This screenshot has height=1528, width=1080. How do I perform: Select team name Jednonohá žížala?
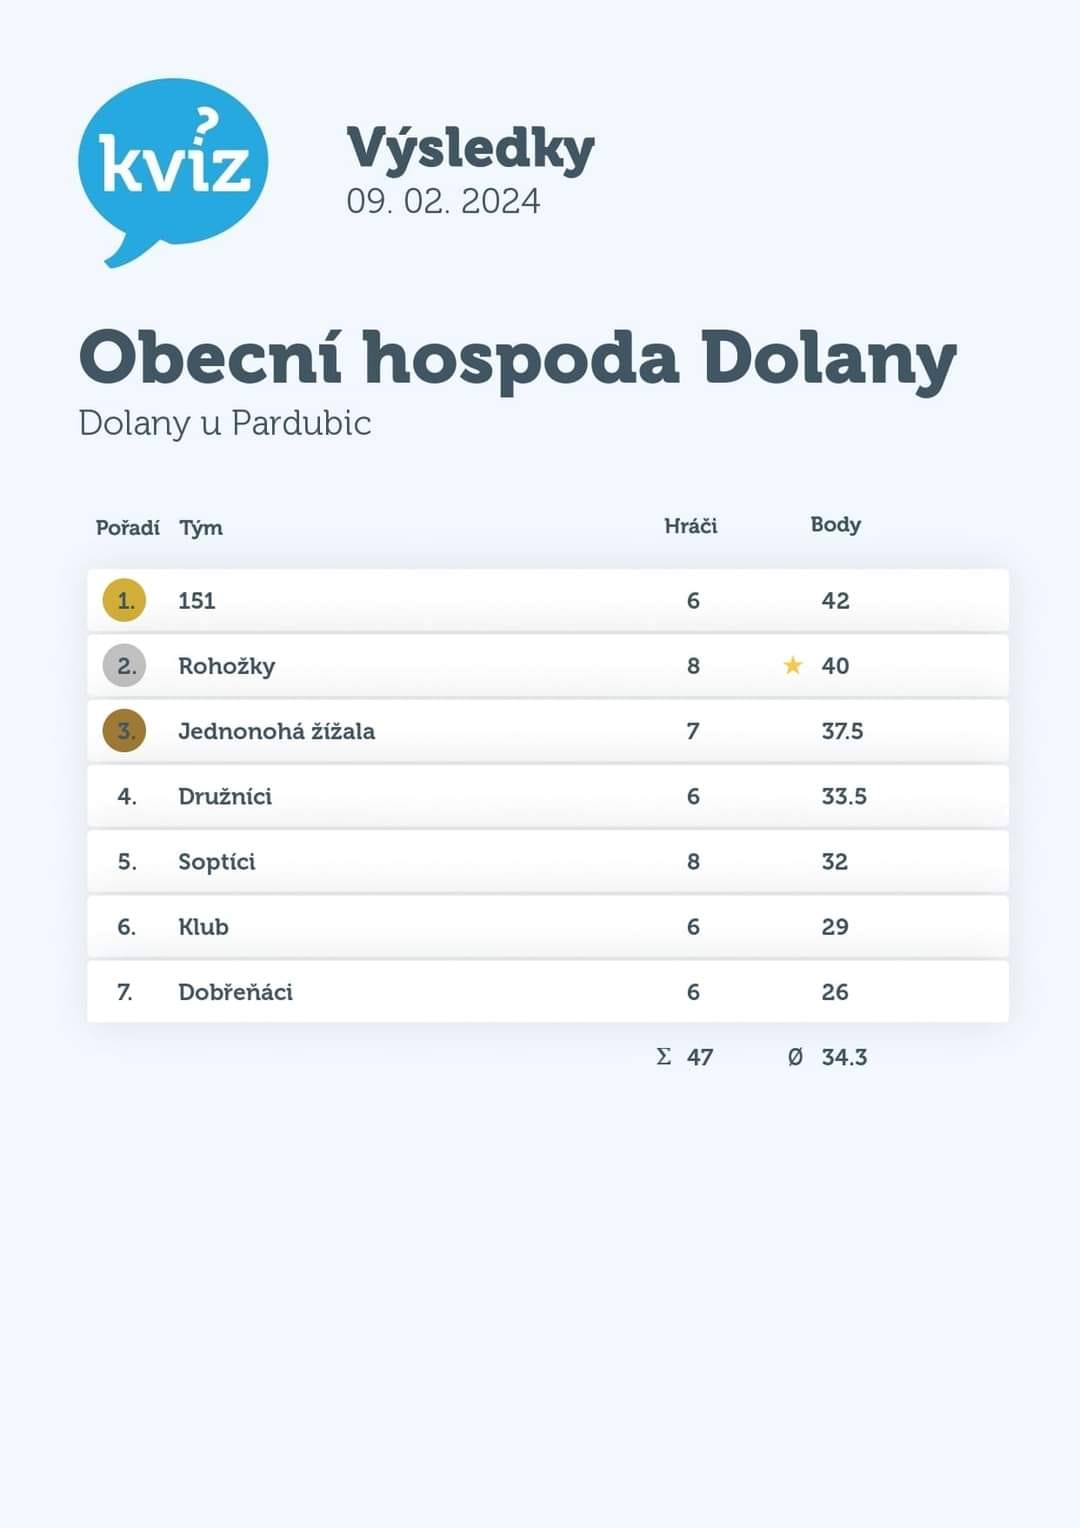(x=276, y=731)
